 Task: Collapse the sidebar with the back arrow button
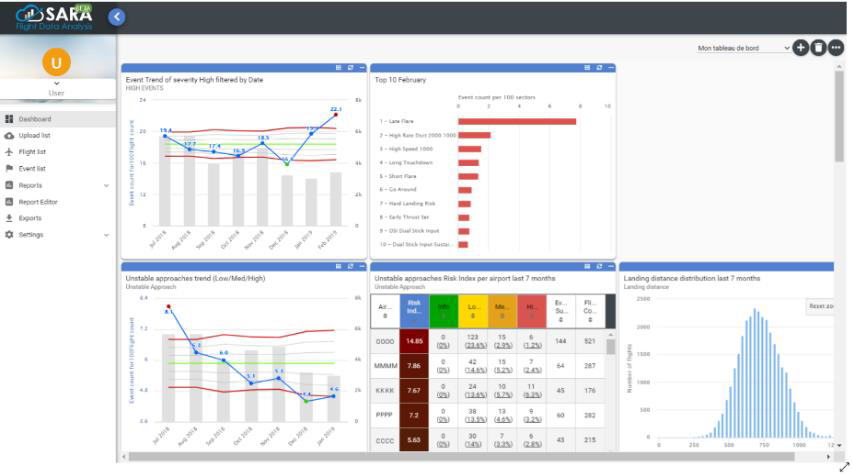pos(117,16)
